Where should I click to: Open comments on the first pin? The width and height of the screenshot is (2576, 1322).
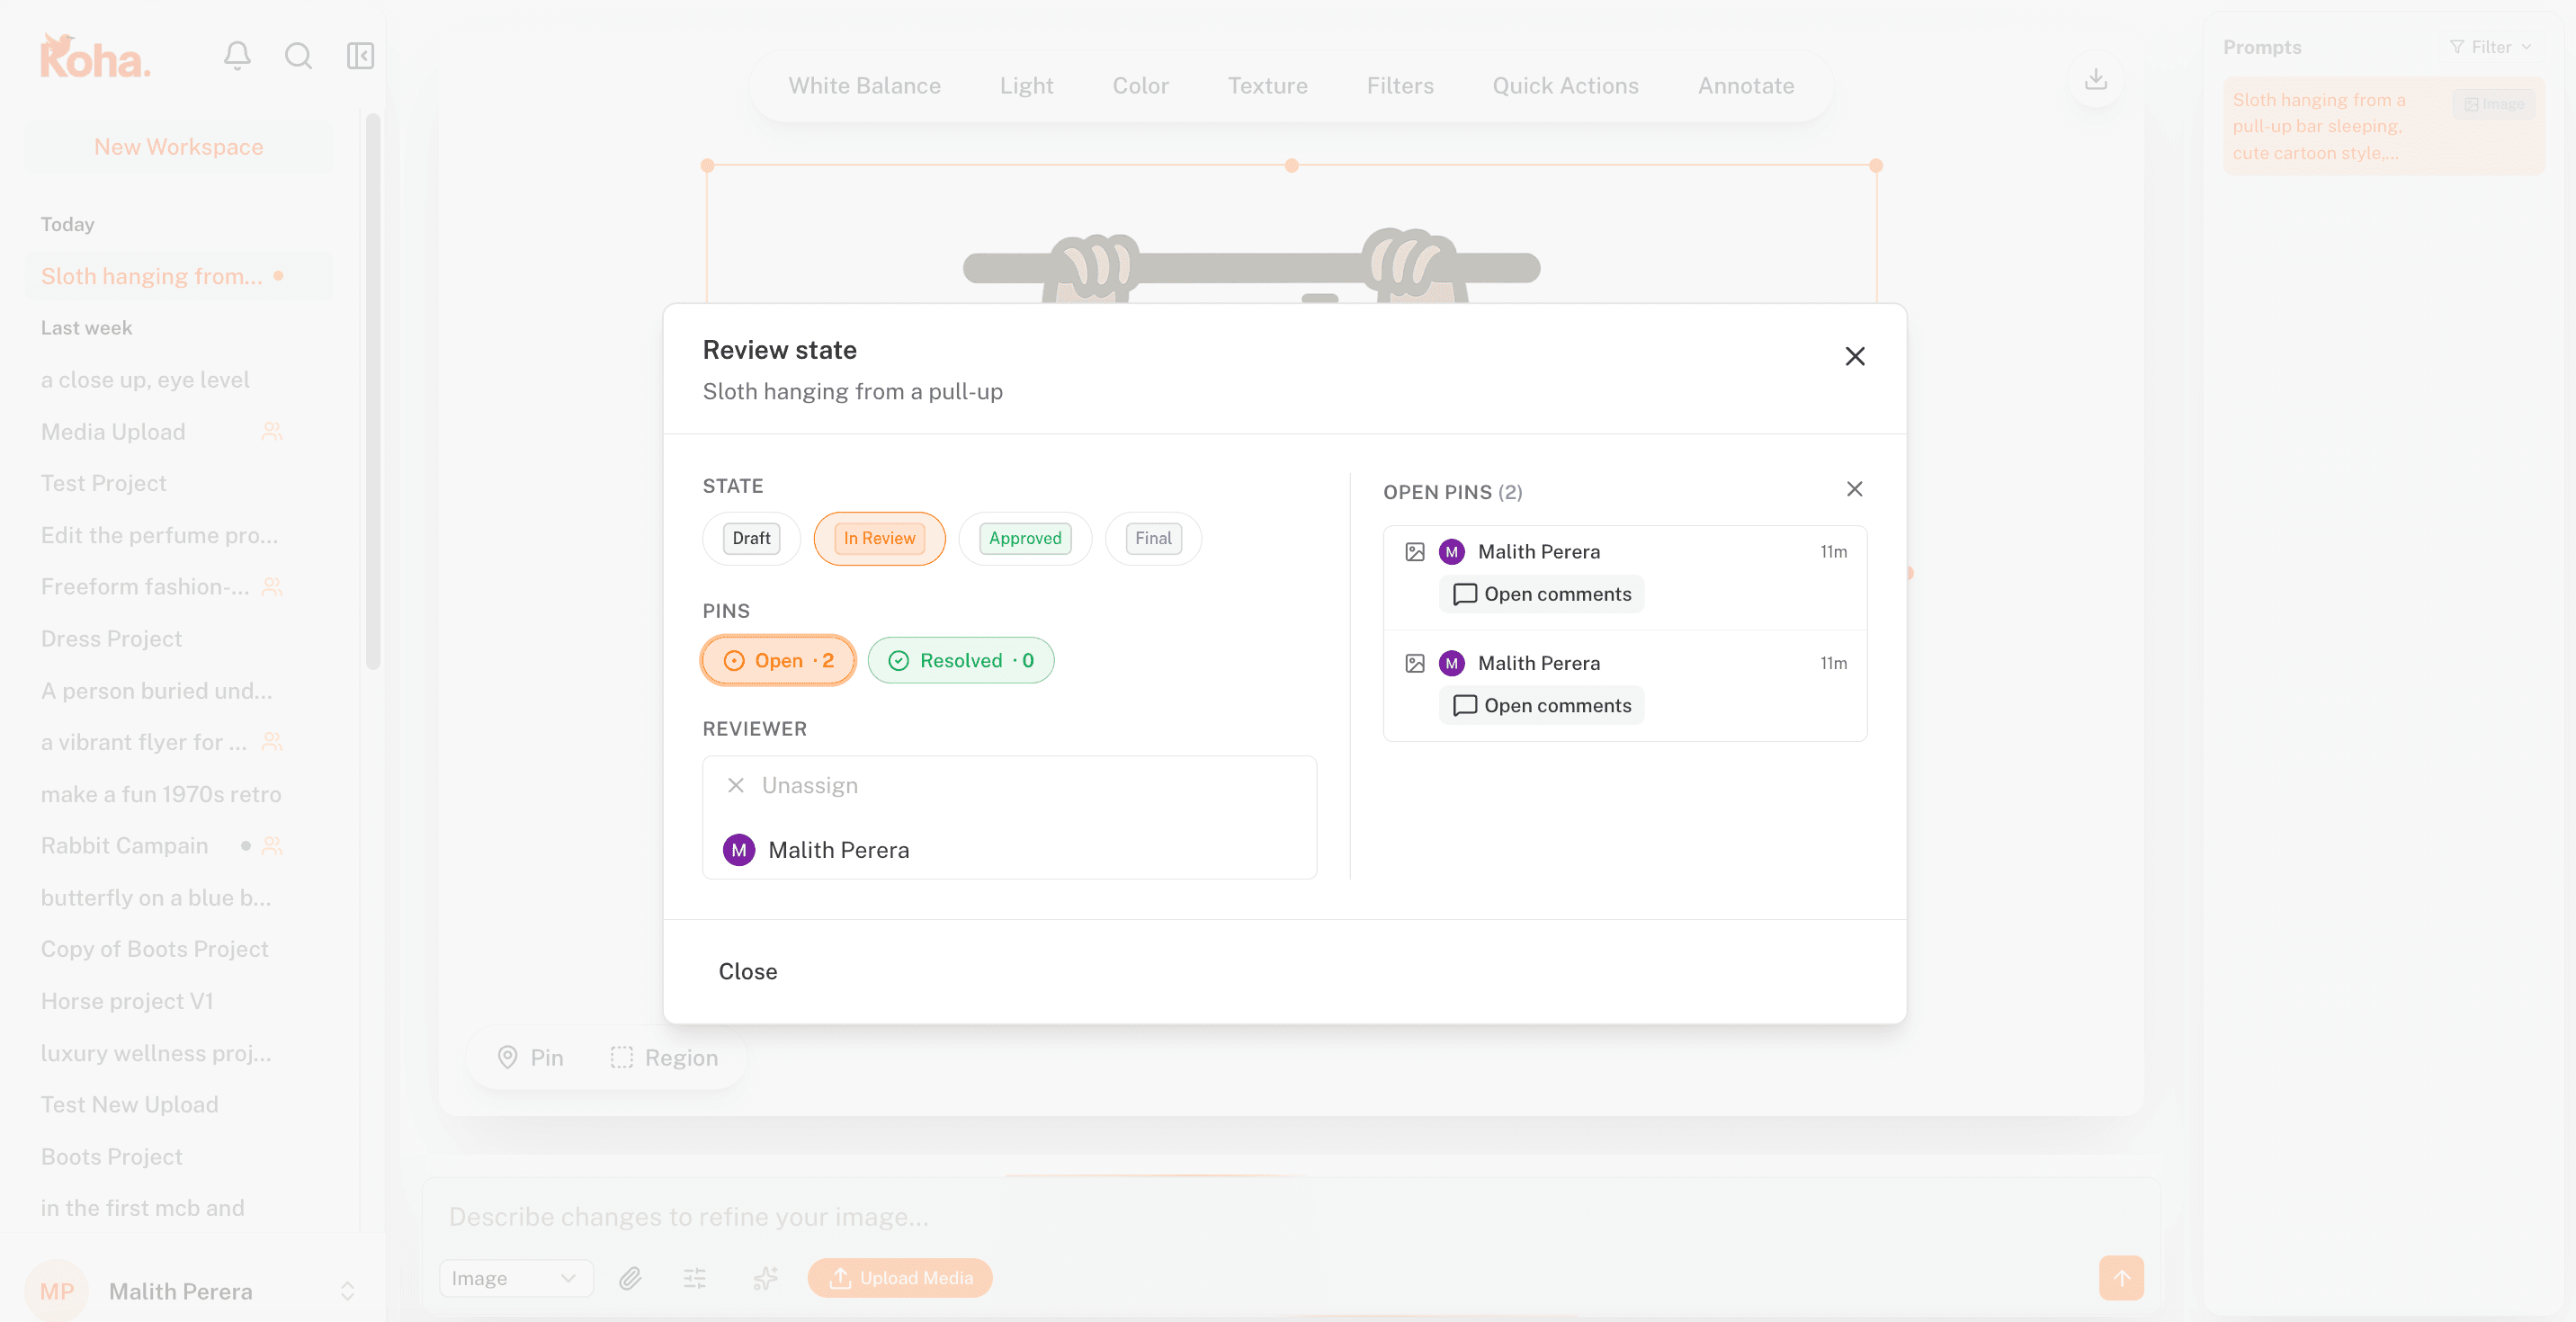(1541, 594)
